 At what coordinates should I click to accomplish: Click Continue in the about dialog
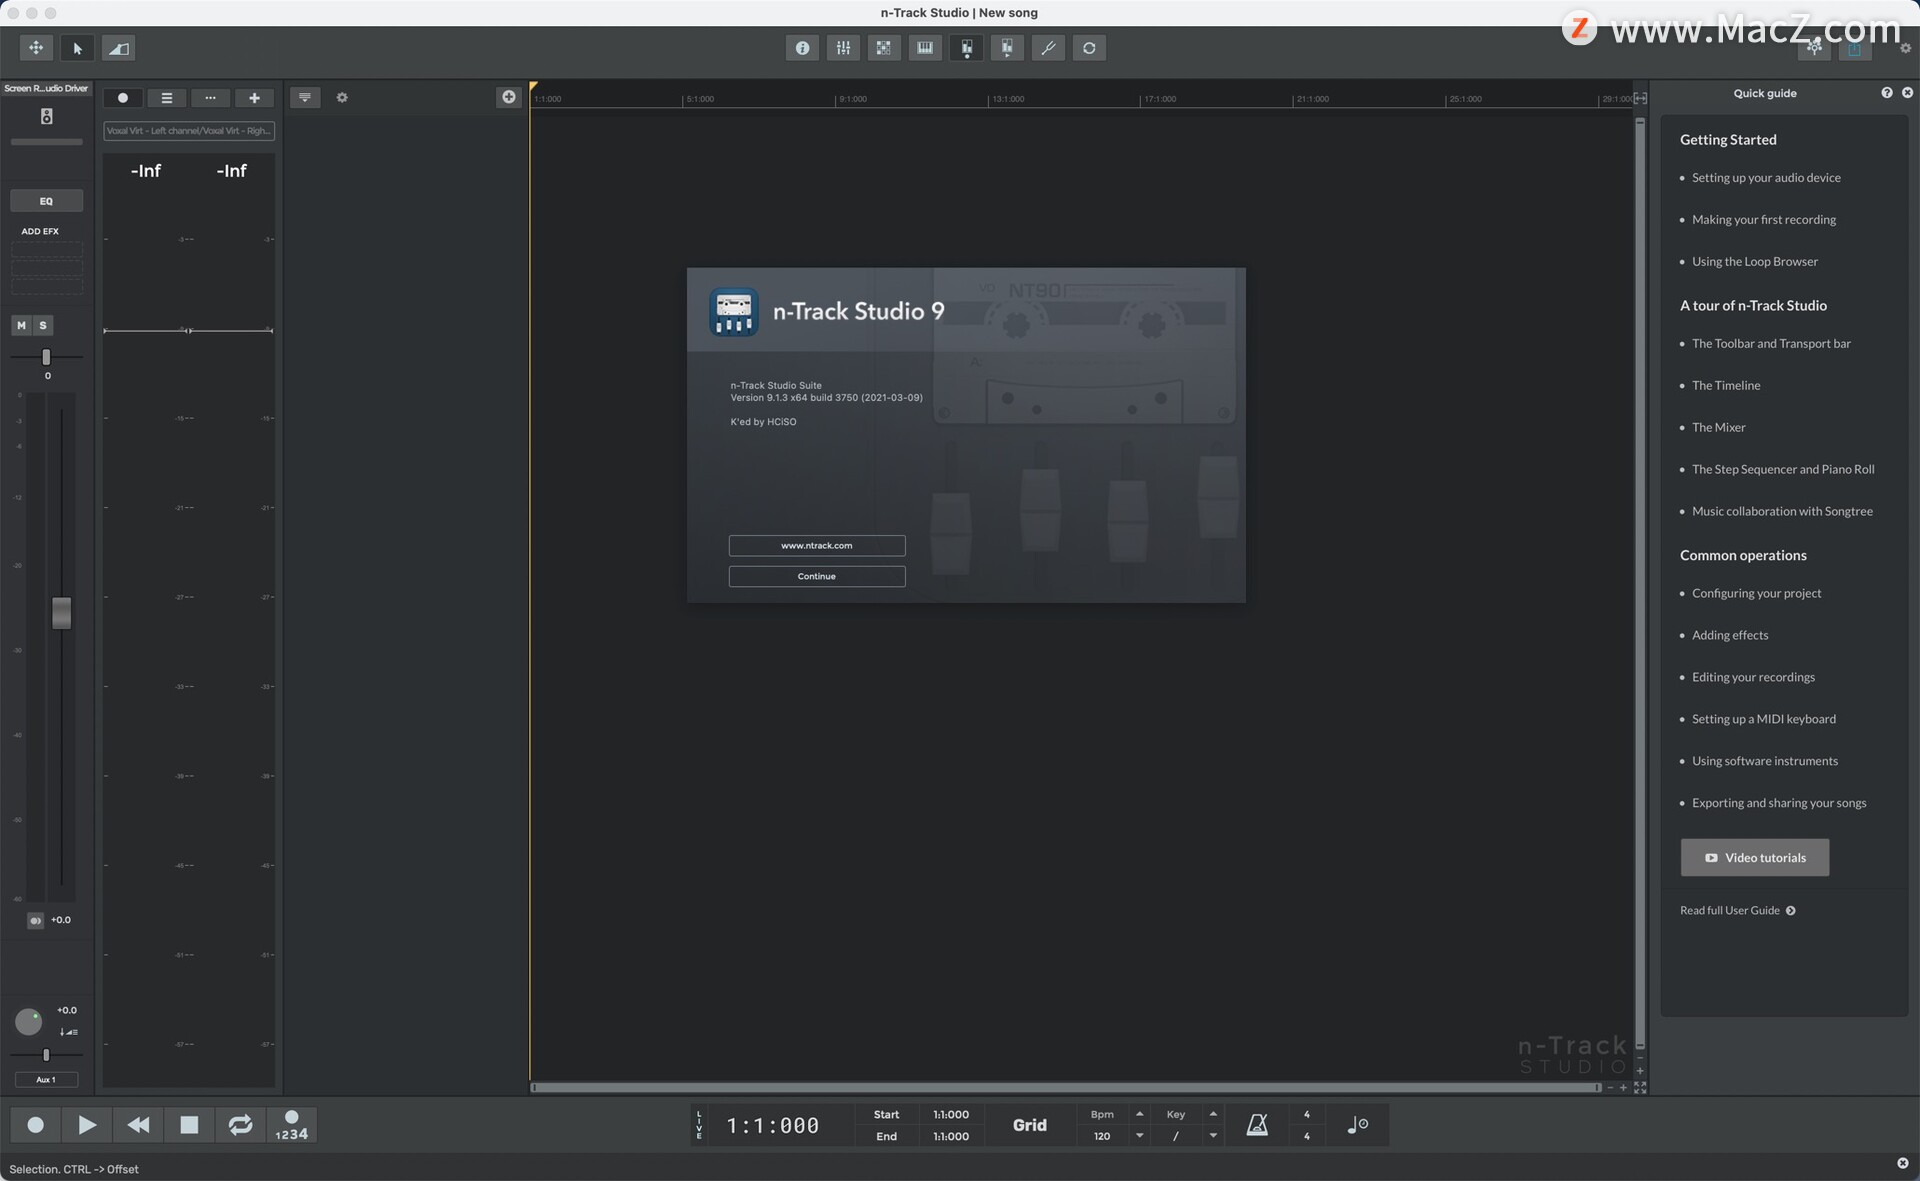click(x=817, y=576)
